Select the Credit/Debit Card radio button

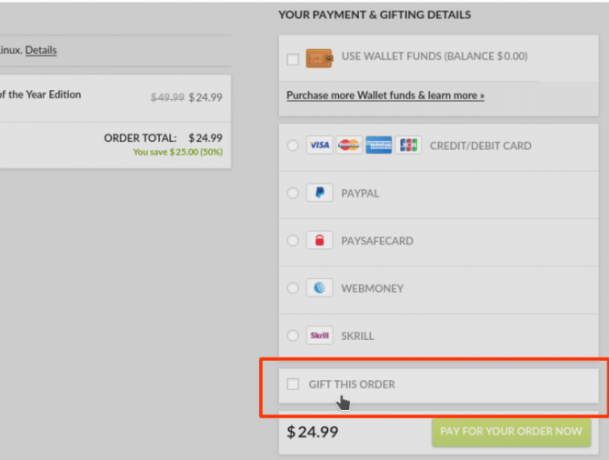coord(293,145)
